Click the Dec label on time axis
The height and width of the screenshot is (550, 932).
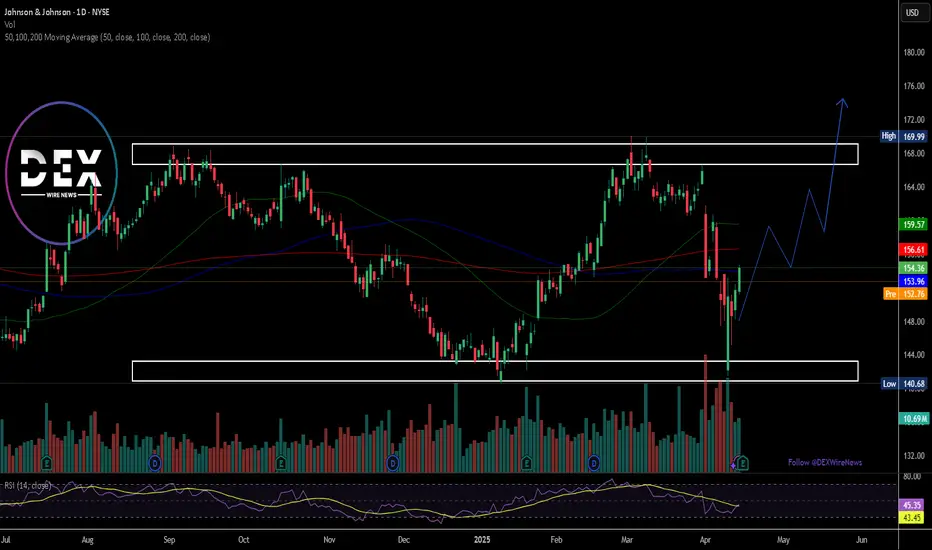404,540
